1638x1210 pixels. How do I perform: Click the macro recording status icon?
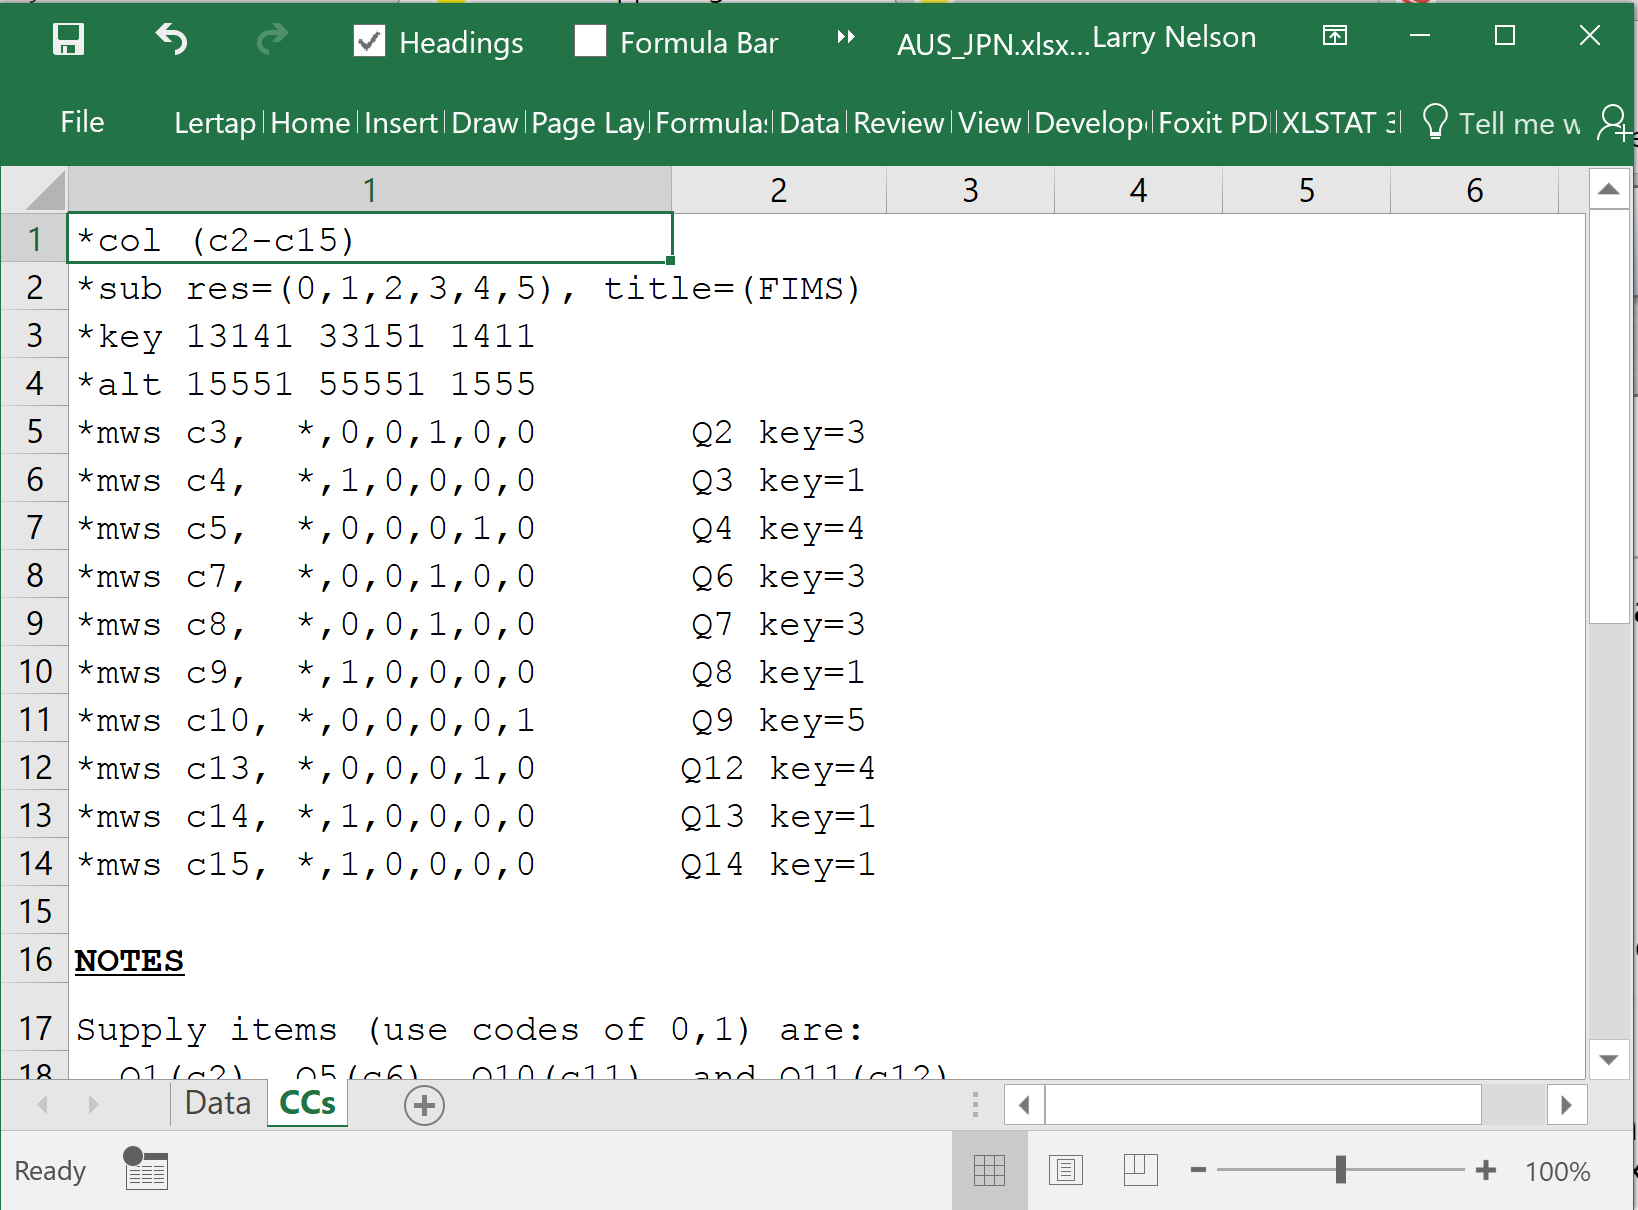click(146, 1169)
